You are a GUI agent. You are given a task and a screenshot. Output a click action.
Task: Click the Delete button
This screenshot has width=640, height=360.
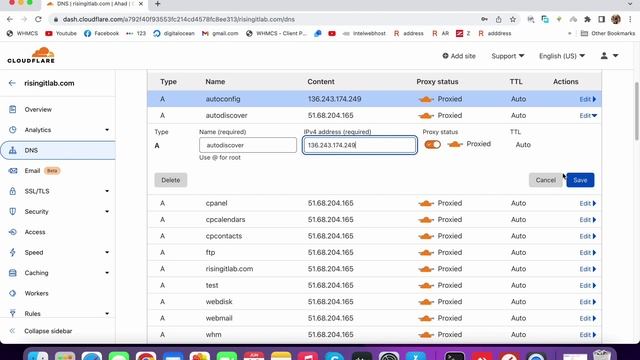(171, 180)
